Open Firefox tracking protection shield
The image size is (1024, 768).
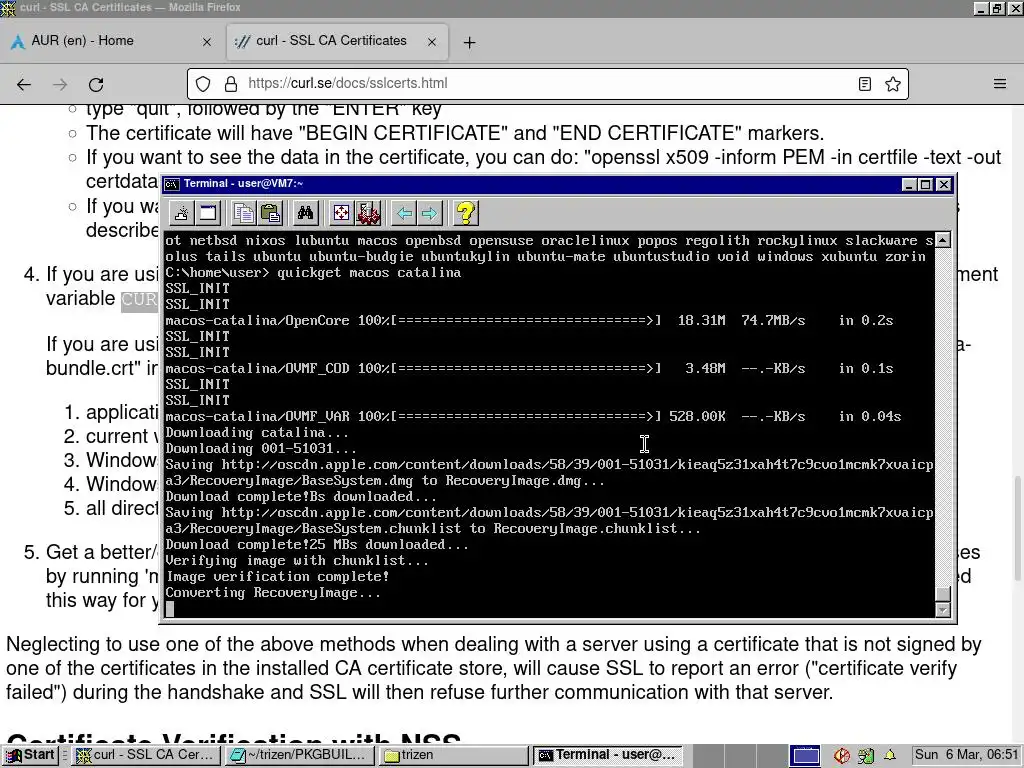click(203, 84)
